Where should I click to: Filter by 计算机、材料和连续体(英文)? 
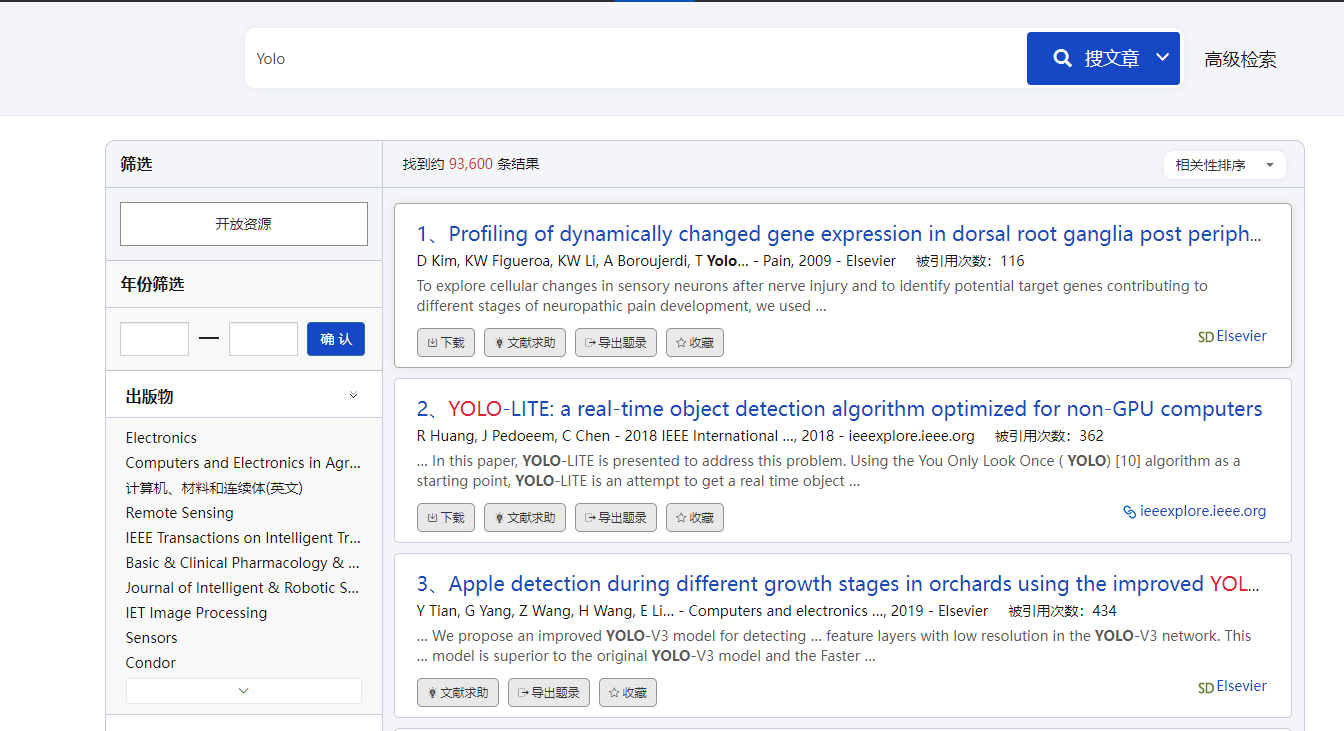(214, 488)
